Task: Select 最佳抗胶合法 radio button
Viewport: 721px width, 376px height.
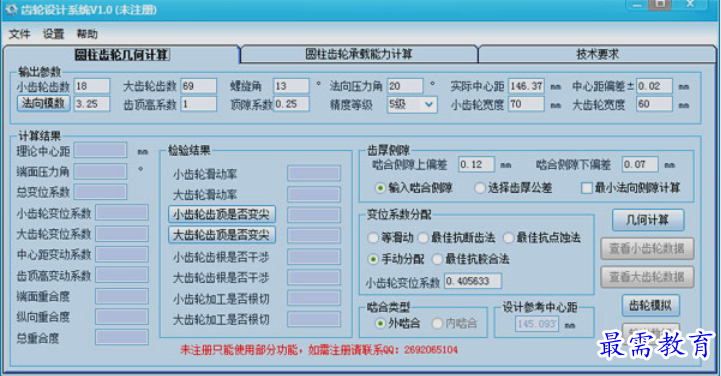Action: 437,259
